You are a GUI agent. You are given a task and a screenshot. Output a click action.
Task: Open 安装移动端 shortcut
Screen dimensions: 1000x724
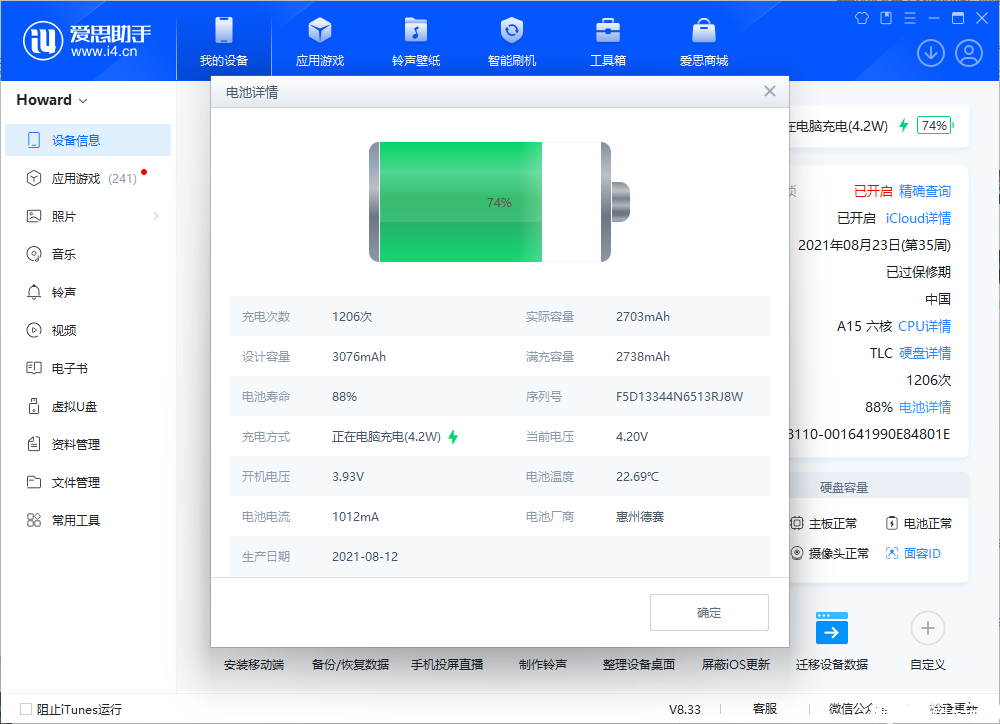(254, 665)
